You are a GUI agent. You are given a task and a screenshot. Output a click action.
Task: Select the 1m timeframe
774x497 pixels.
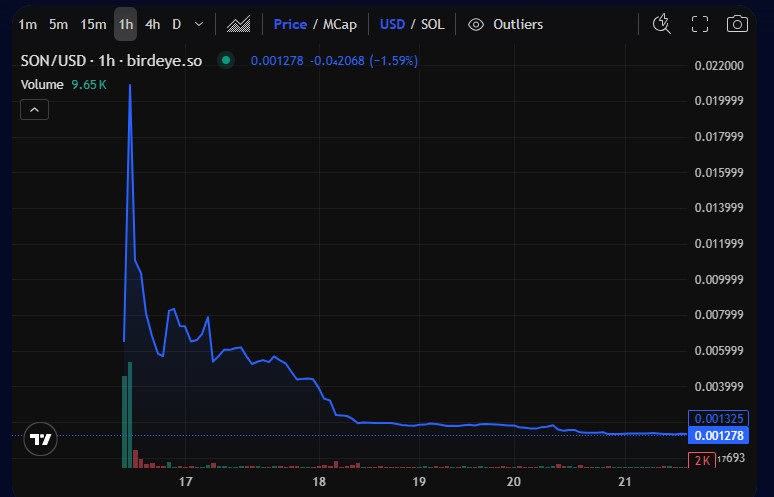pyautogui.click(x=28, y=24)
